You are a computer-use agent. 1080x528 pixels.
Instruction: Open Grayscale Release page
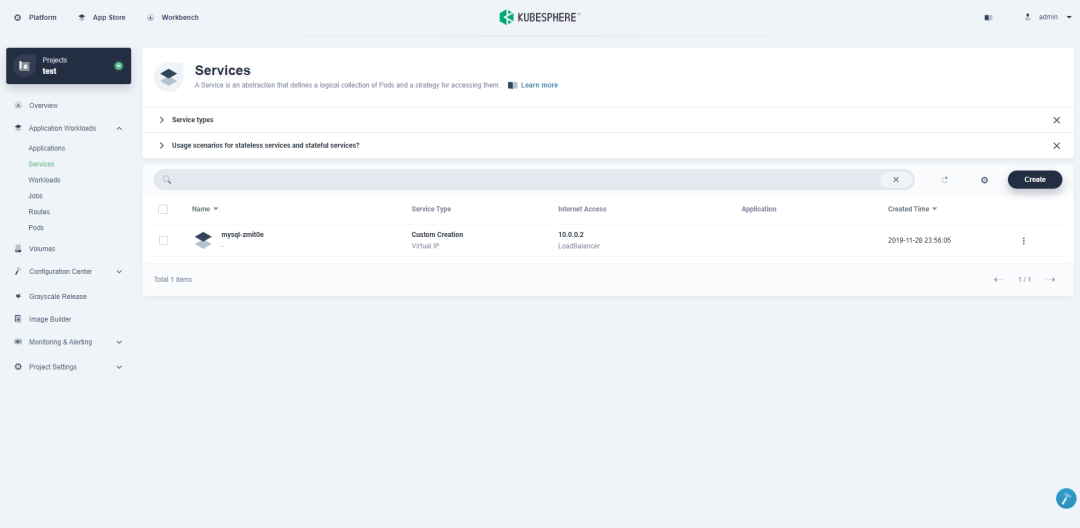coord(58,296)
